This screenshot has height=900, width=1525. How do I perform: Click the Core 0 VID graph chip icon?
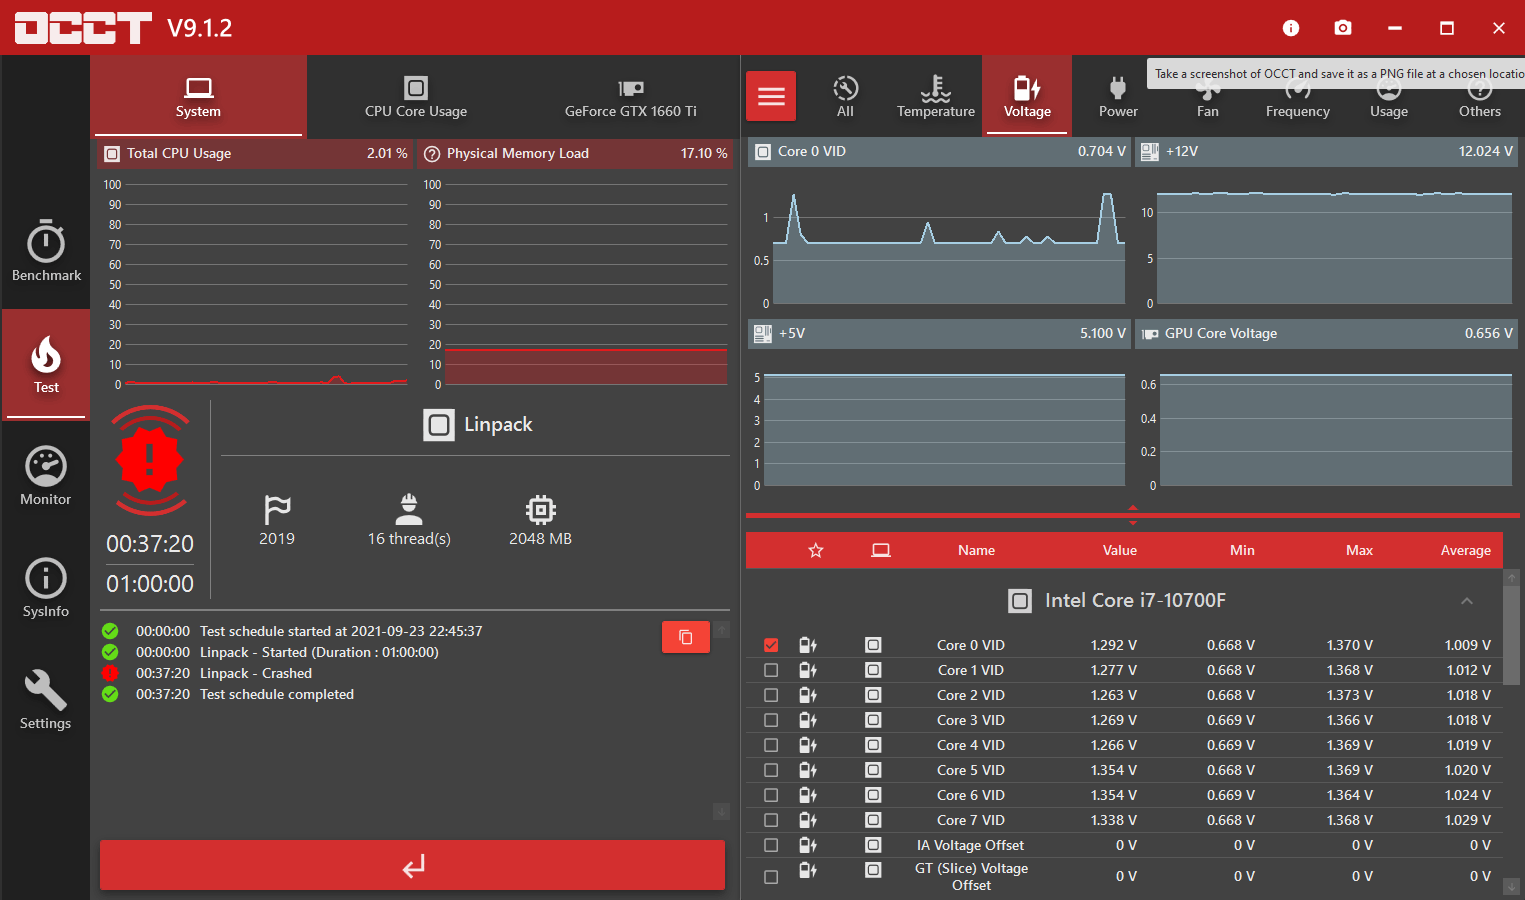tap(763, 152)
